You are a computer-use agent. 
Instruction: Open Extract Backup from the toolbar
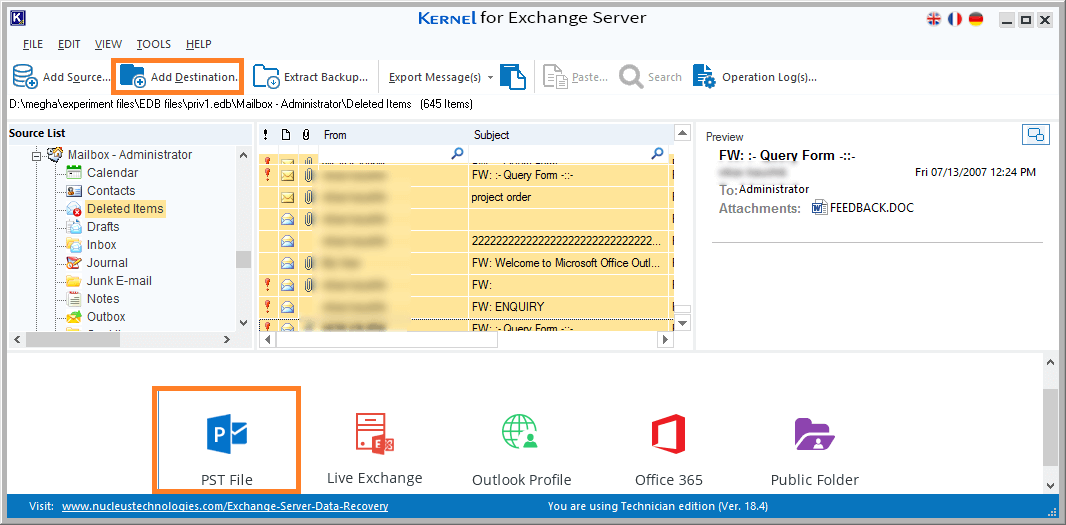pyautogui.click(x=311, y=77)
